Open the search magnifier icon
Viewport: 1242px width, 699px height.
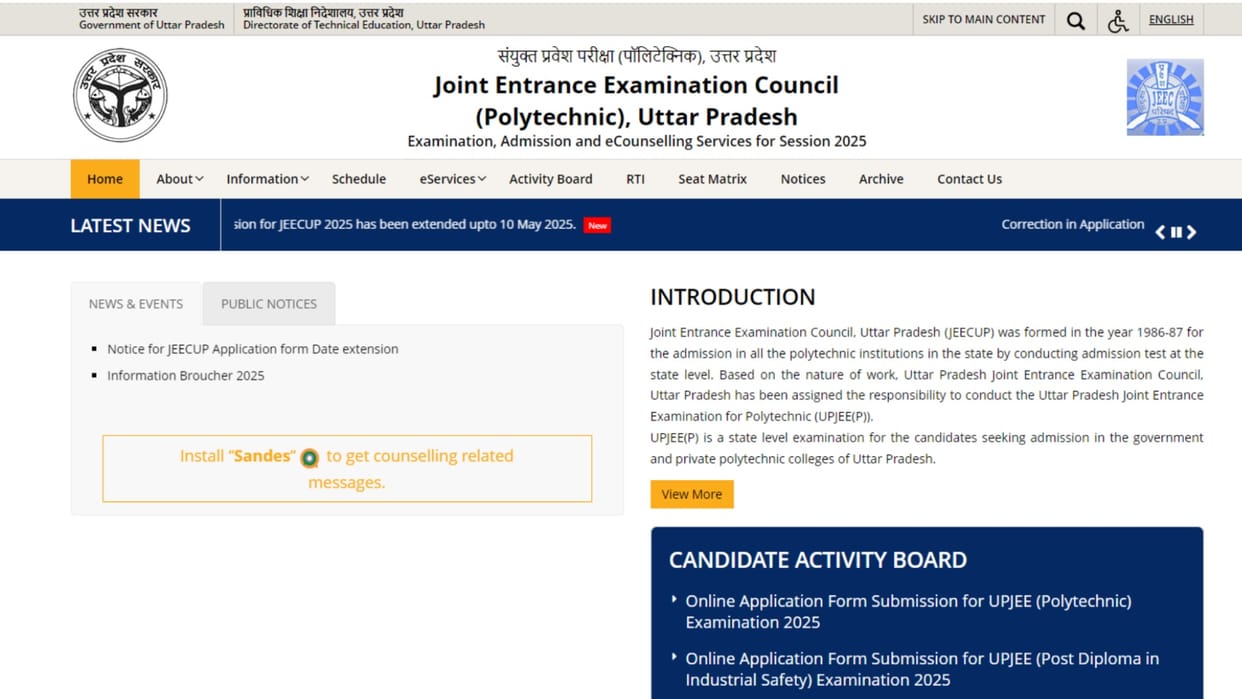(1076, 20)
